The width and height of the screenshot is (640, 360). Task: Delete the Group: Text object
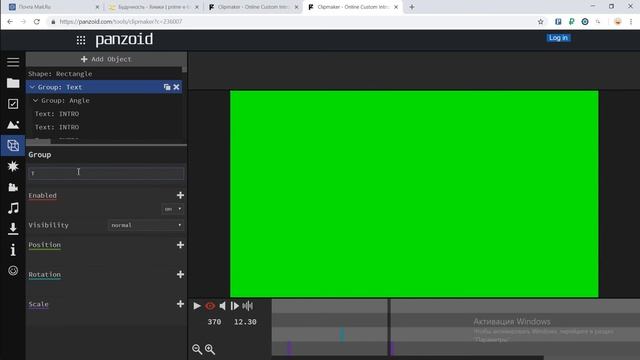176,87
